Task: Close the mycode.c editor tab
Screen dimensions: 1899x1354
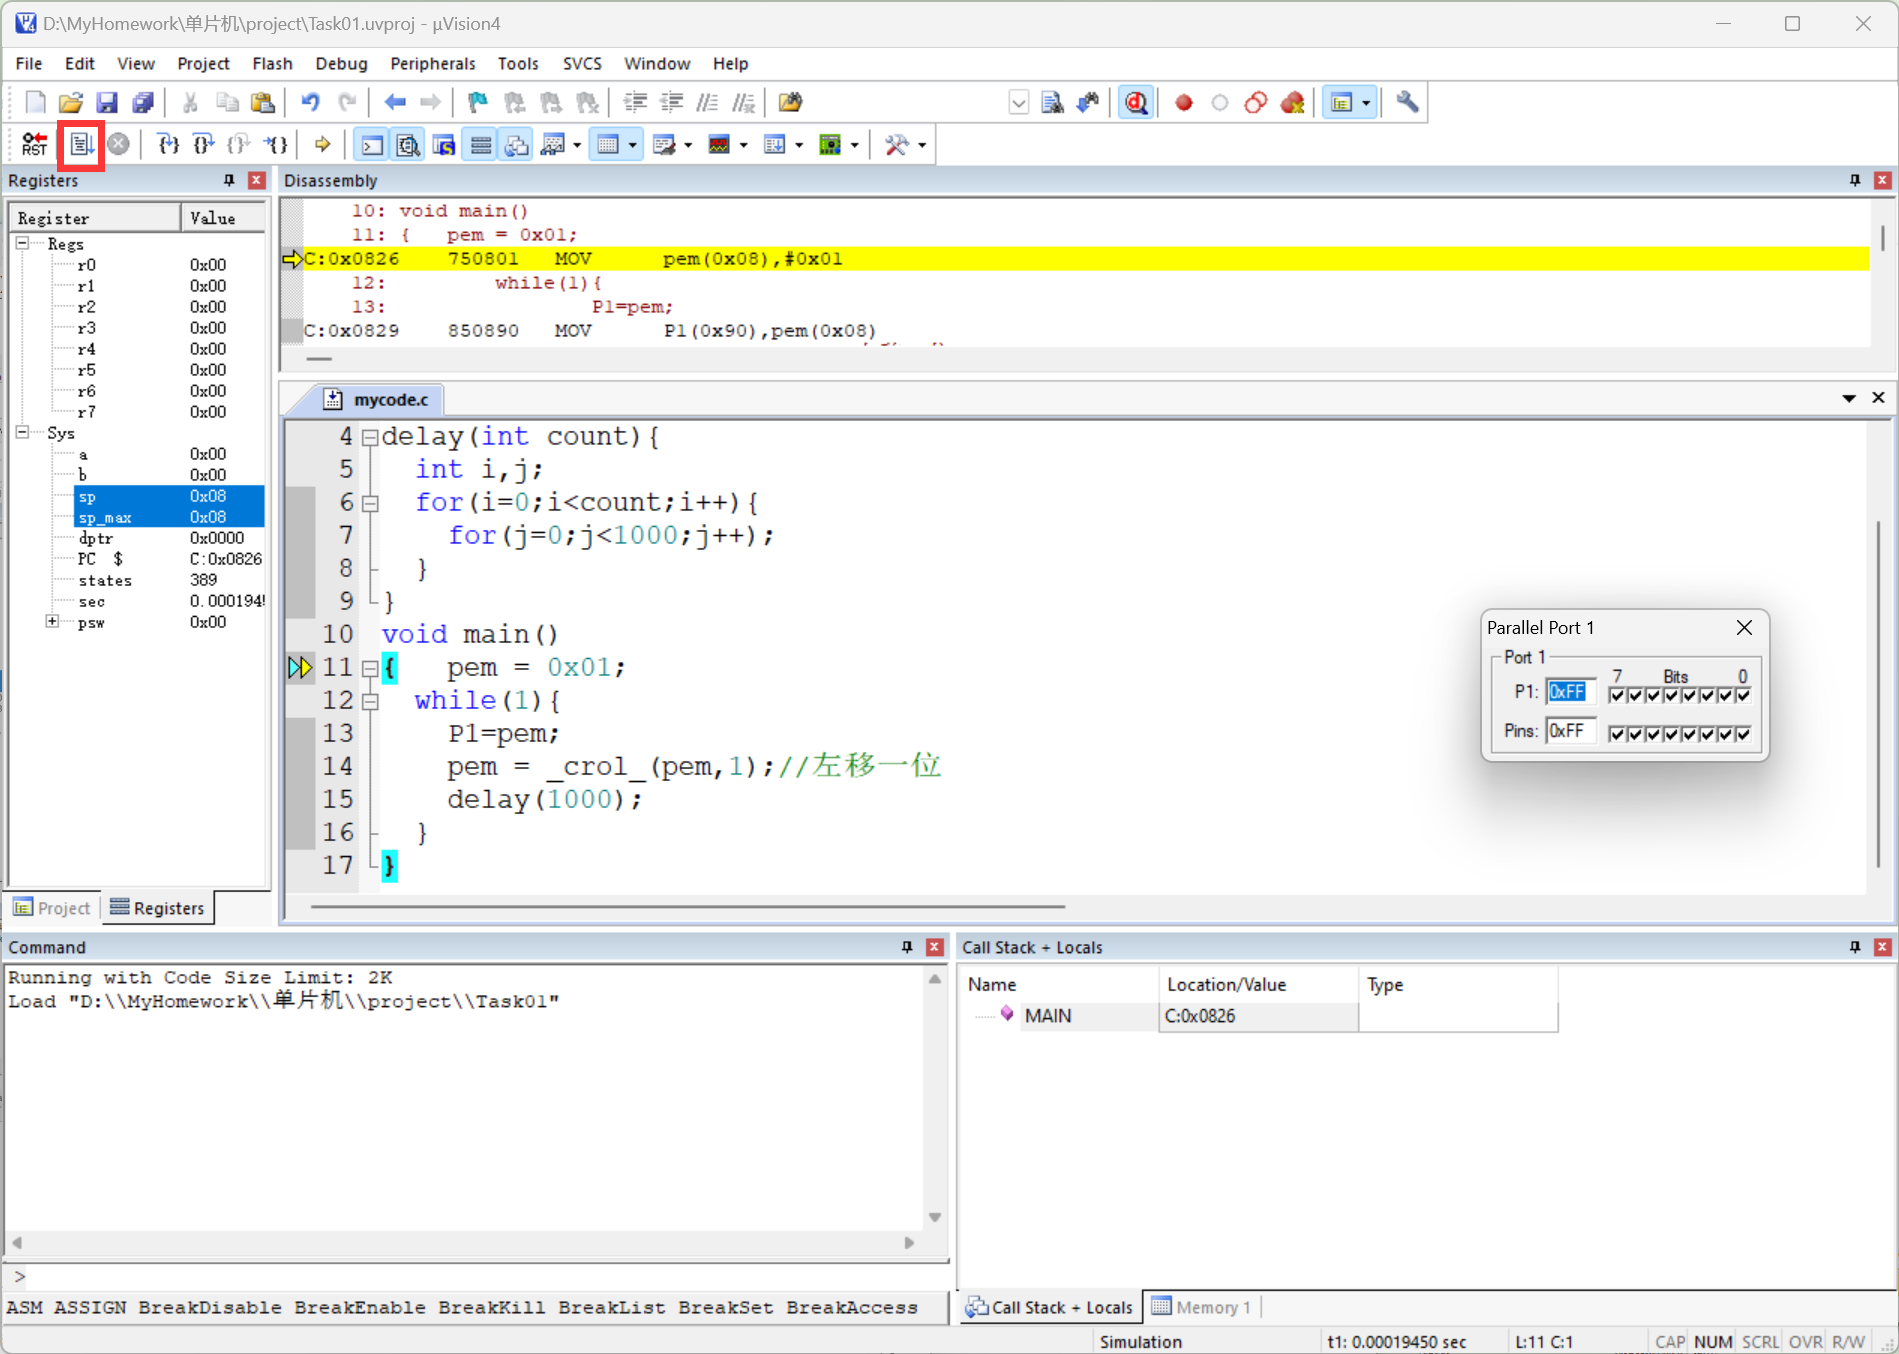Action: [x=1878, y=398]
